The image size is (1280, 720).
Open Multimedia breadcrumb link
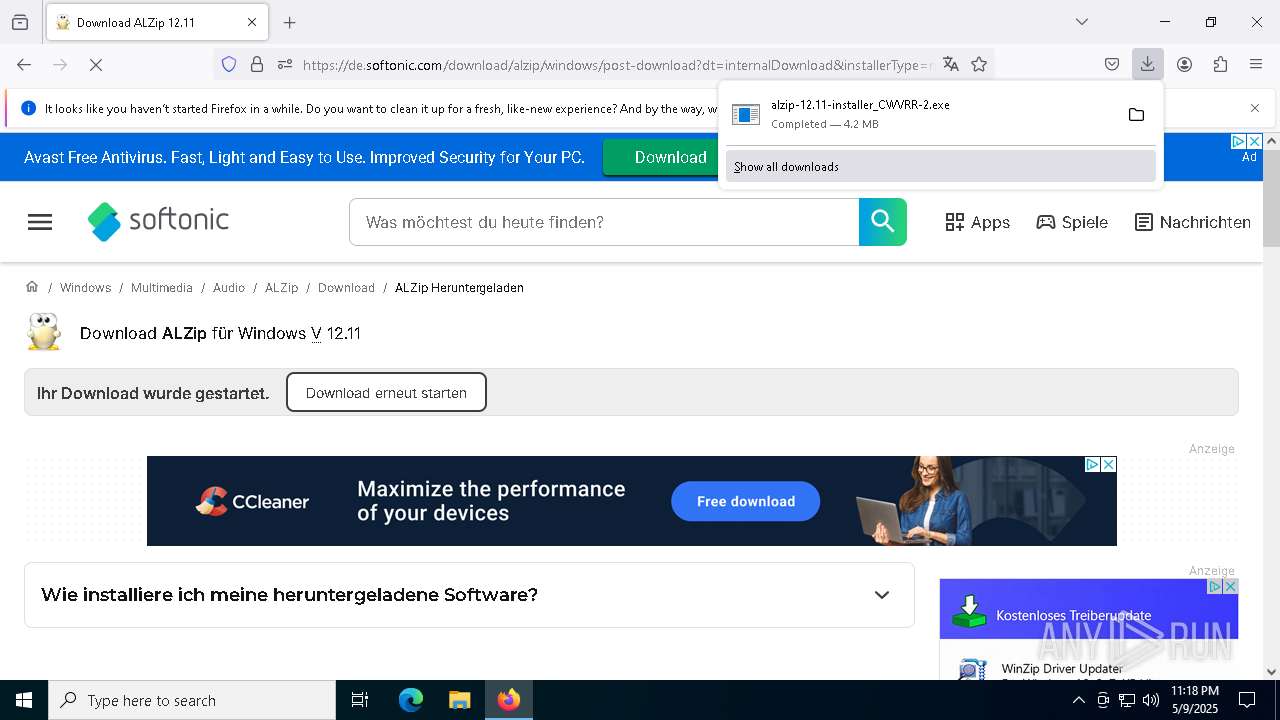pos(162,288)
